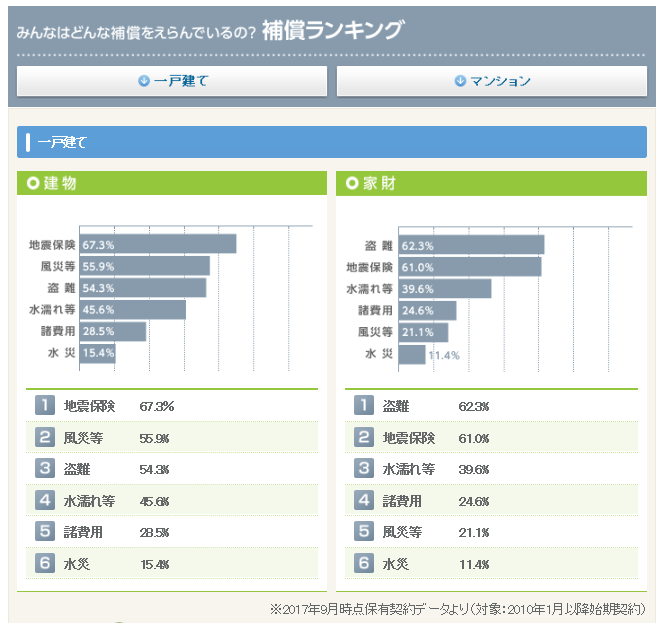
Task: Click the 11.4% 水災 bar in 家財 chart
Action: [x=412, y=354]
